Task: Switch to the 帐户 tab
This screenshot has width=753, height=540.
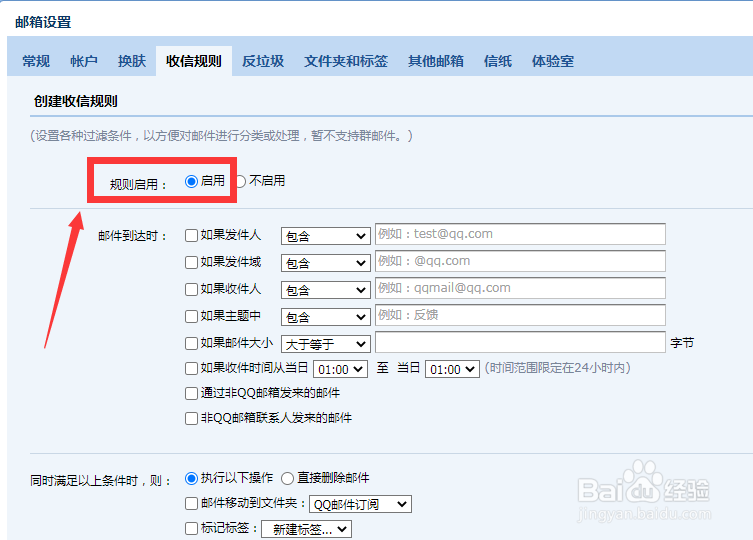Action: tap(84, 61)
